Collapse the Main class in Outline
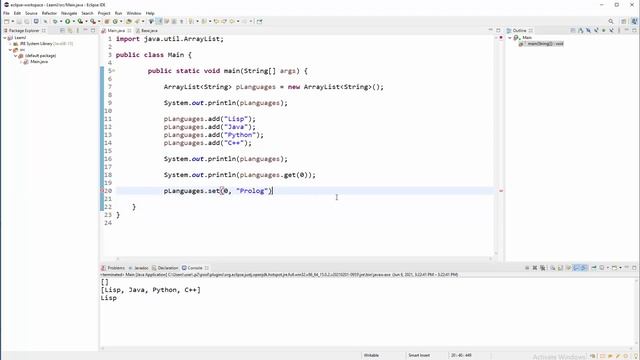 tap(509, 38)
